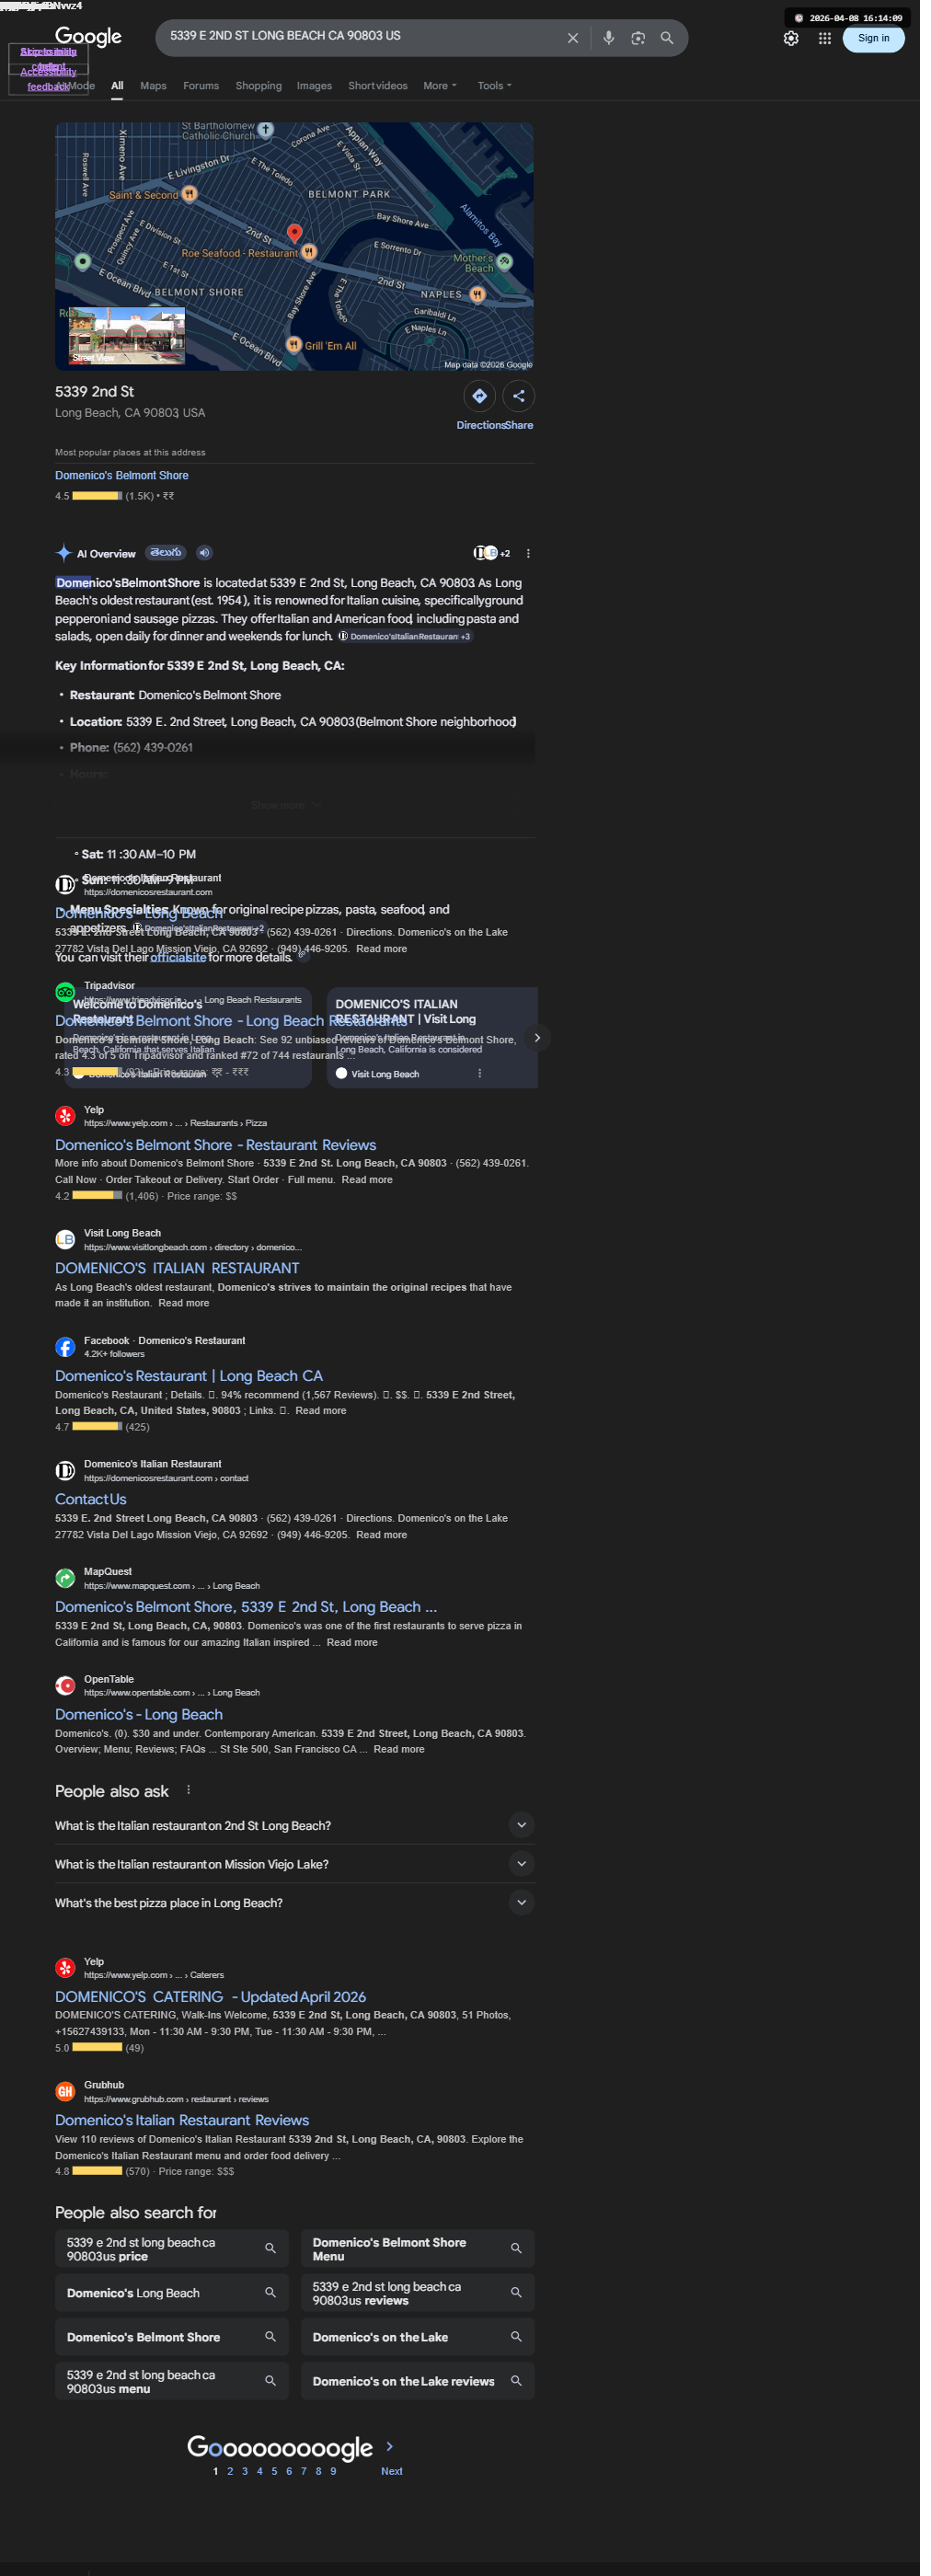Click the Share icon below the map

pyautogui.click(x=518, y=396)
